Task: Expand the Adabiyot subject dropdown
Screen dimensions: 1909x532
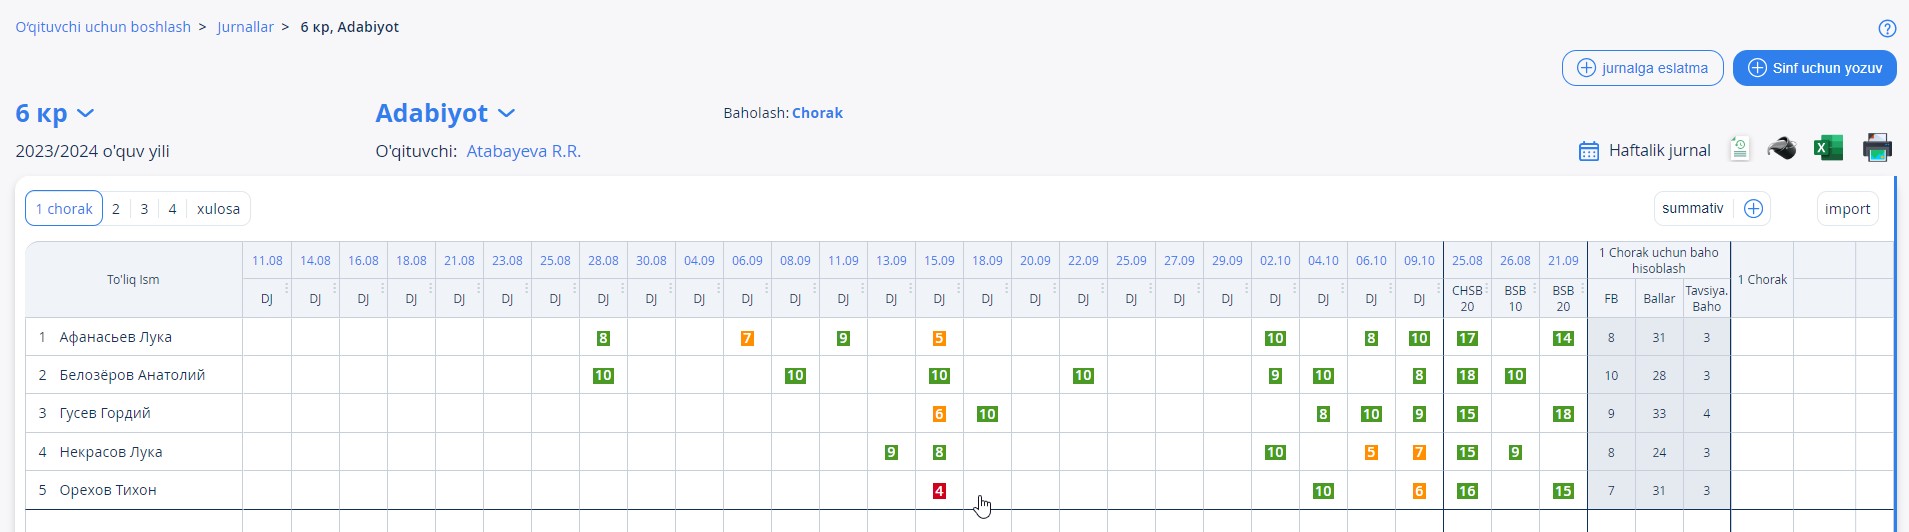Action: pos(506,114)
